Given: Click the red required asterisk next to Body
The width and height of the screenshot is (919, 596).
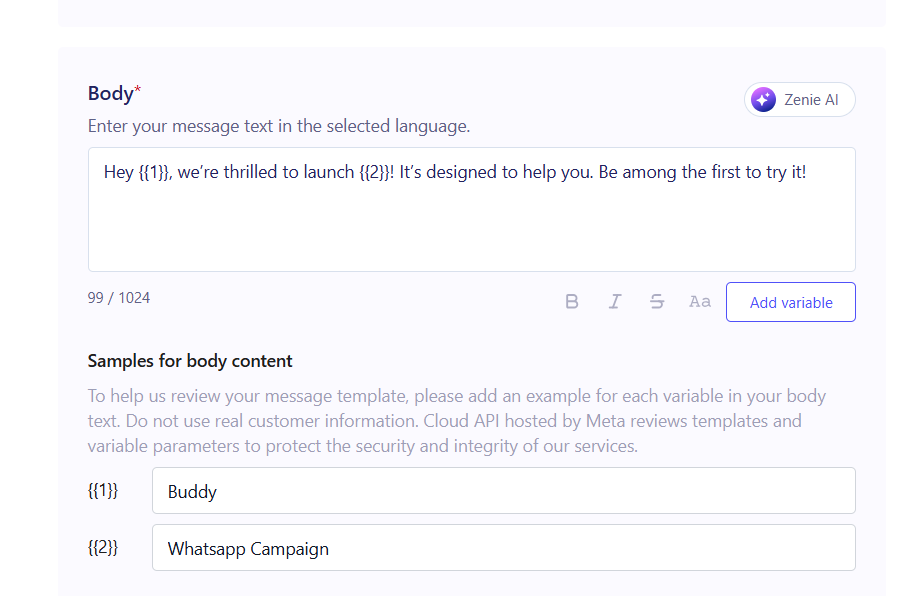Looking at the screenshot, I should (138, 92).
